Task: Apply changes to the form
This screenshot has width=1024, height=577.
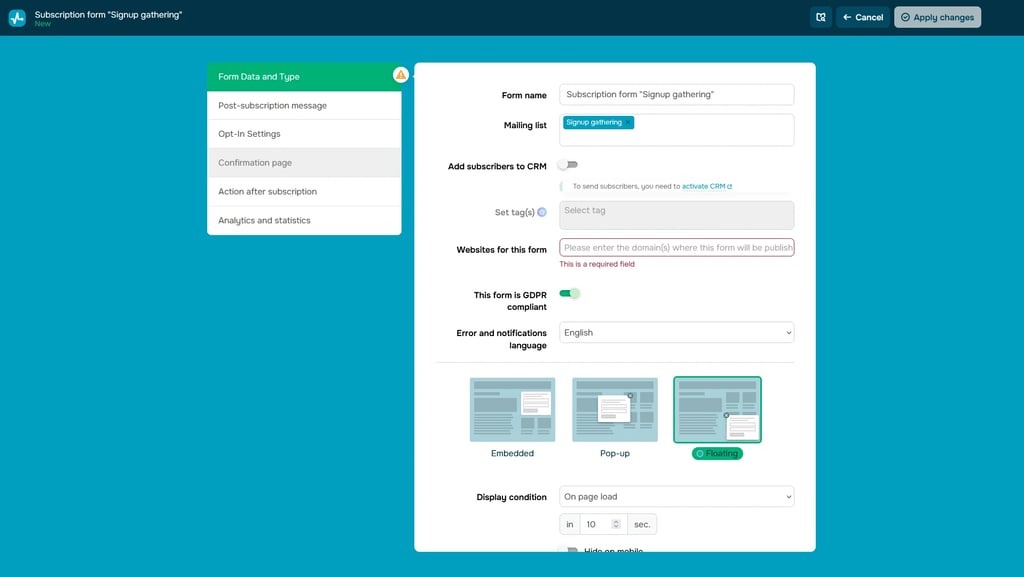Action: 937,18
